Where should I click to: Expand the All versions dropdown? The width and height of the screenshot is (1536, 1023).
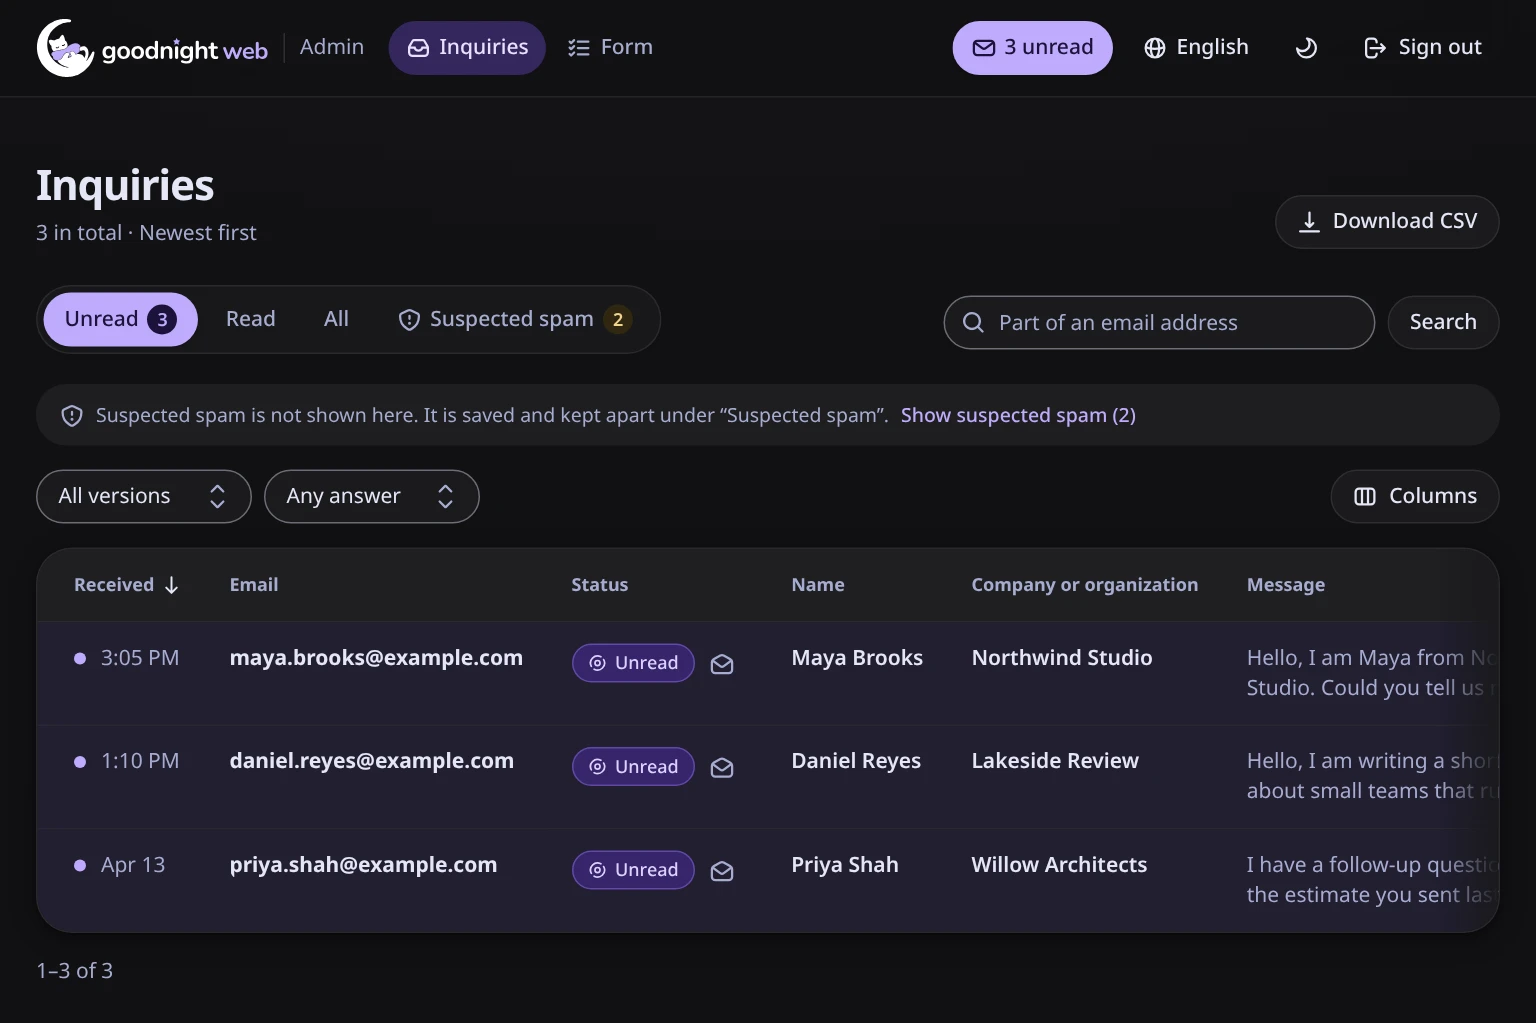[x=144, y=496]
